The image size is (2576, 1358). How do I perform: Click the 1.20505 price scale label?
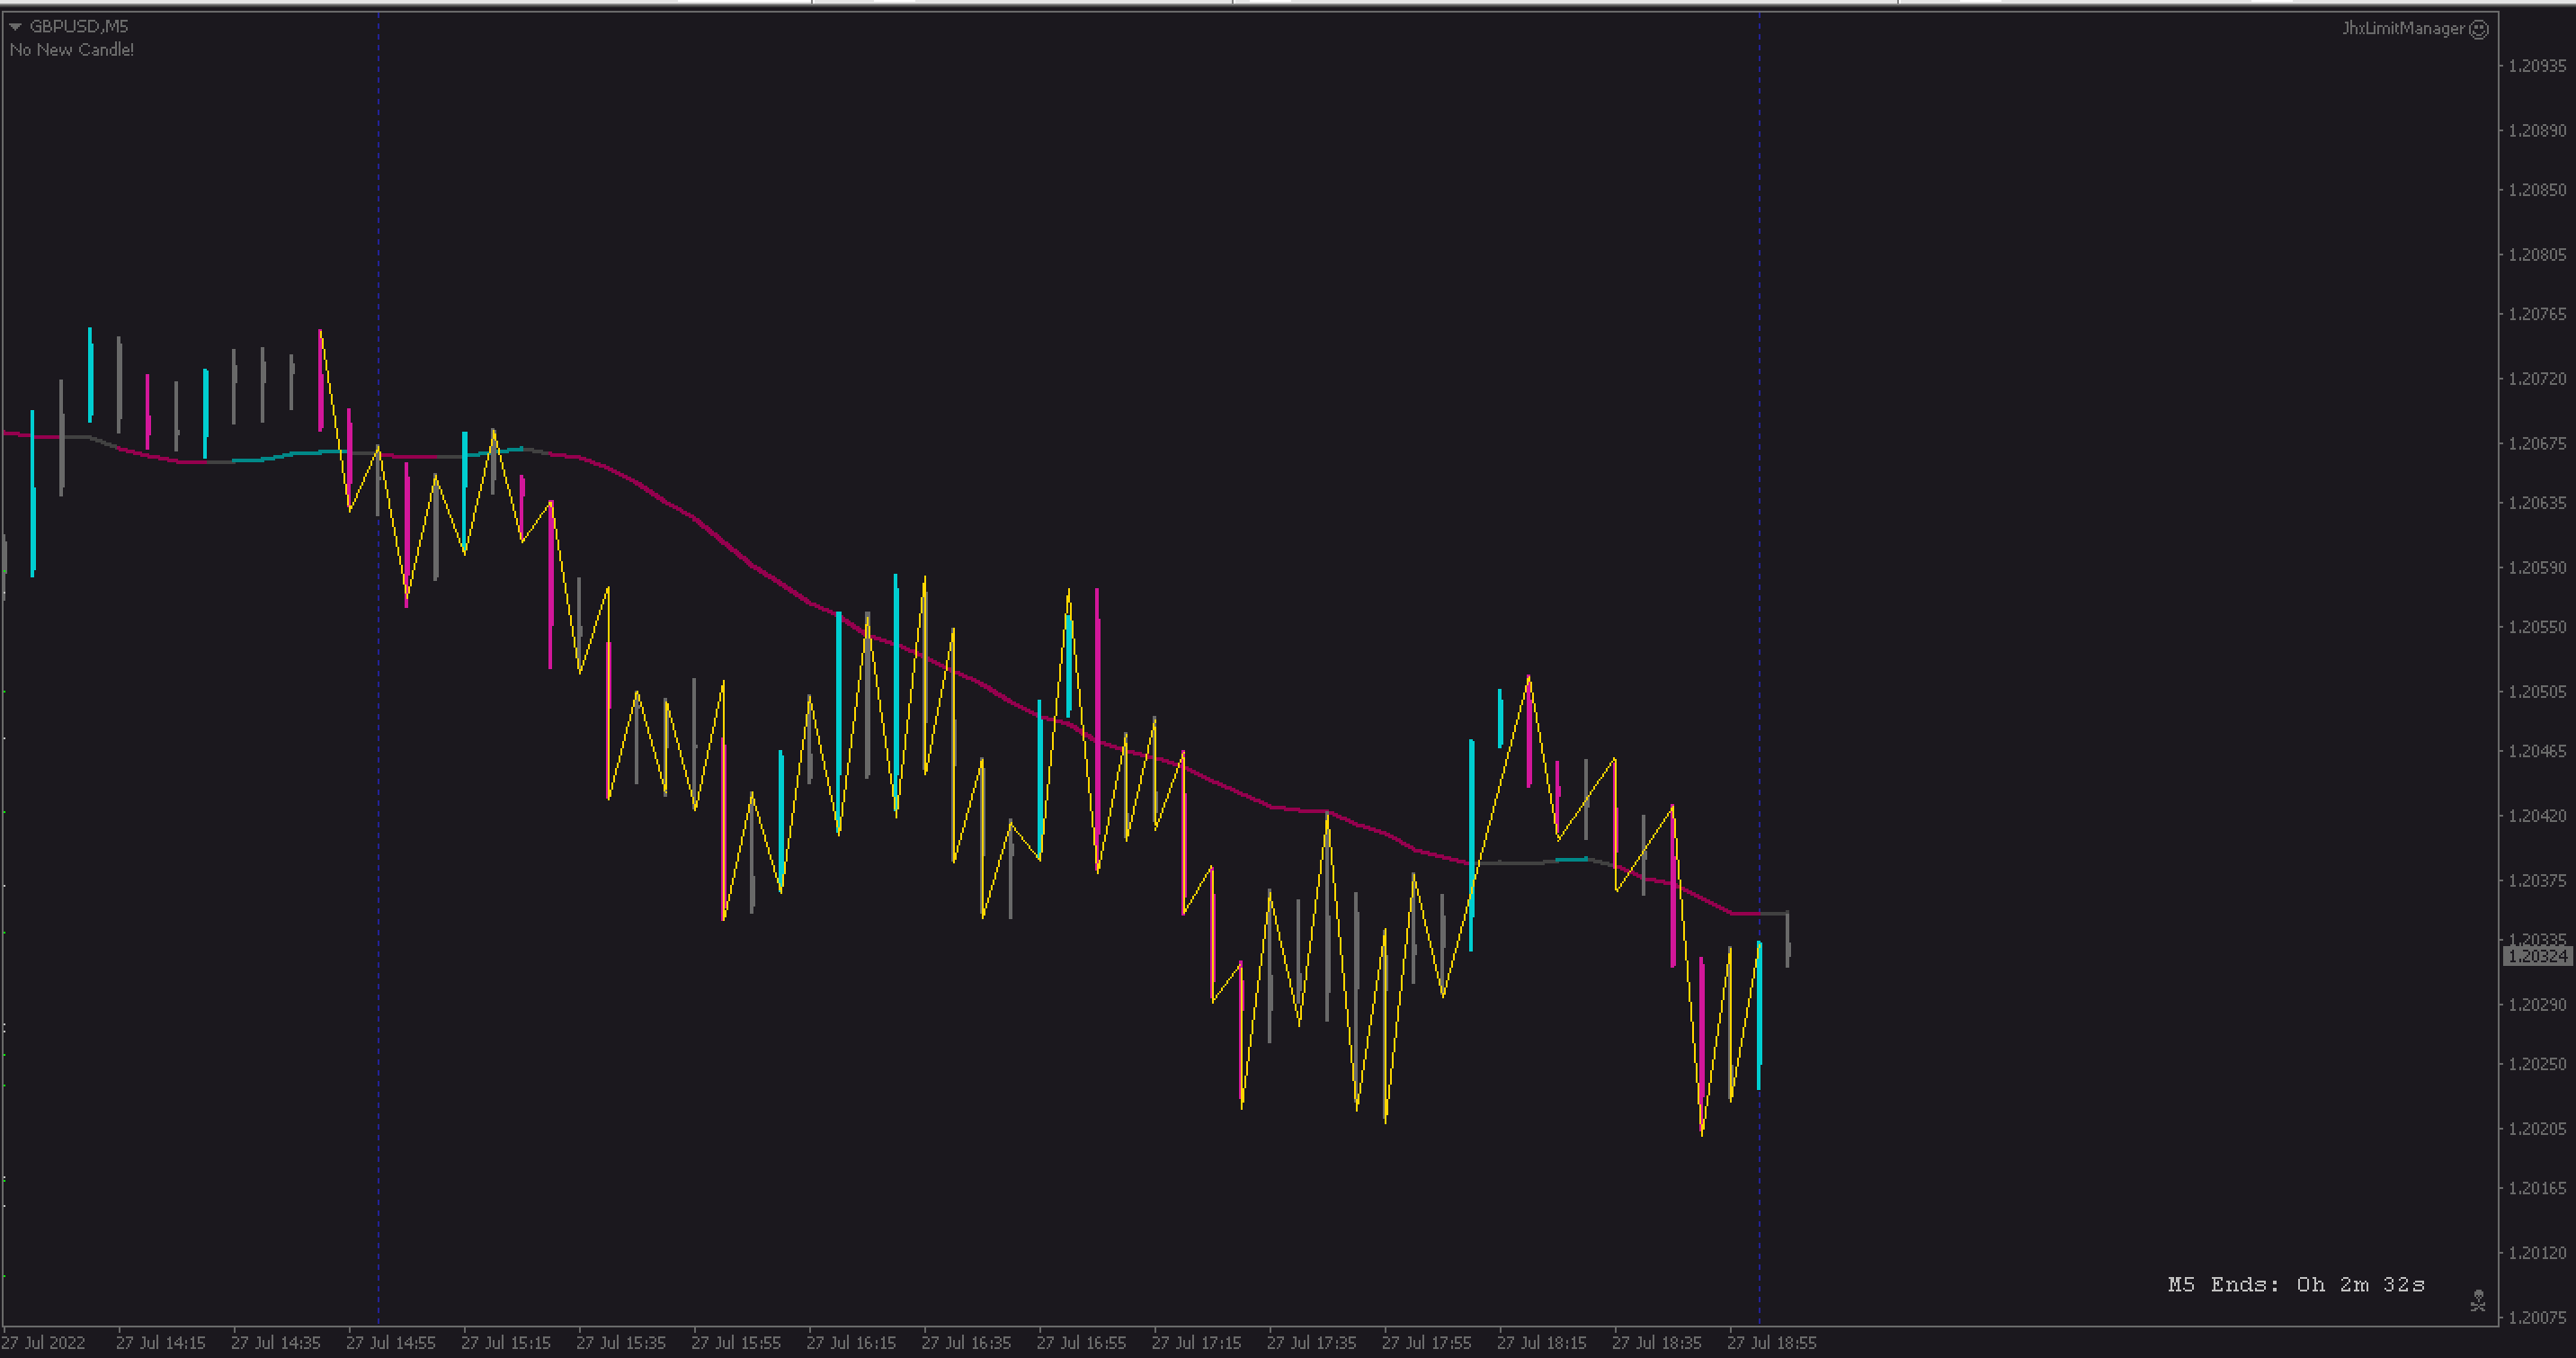(x=2536, y=691)
